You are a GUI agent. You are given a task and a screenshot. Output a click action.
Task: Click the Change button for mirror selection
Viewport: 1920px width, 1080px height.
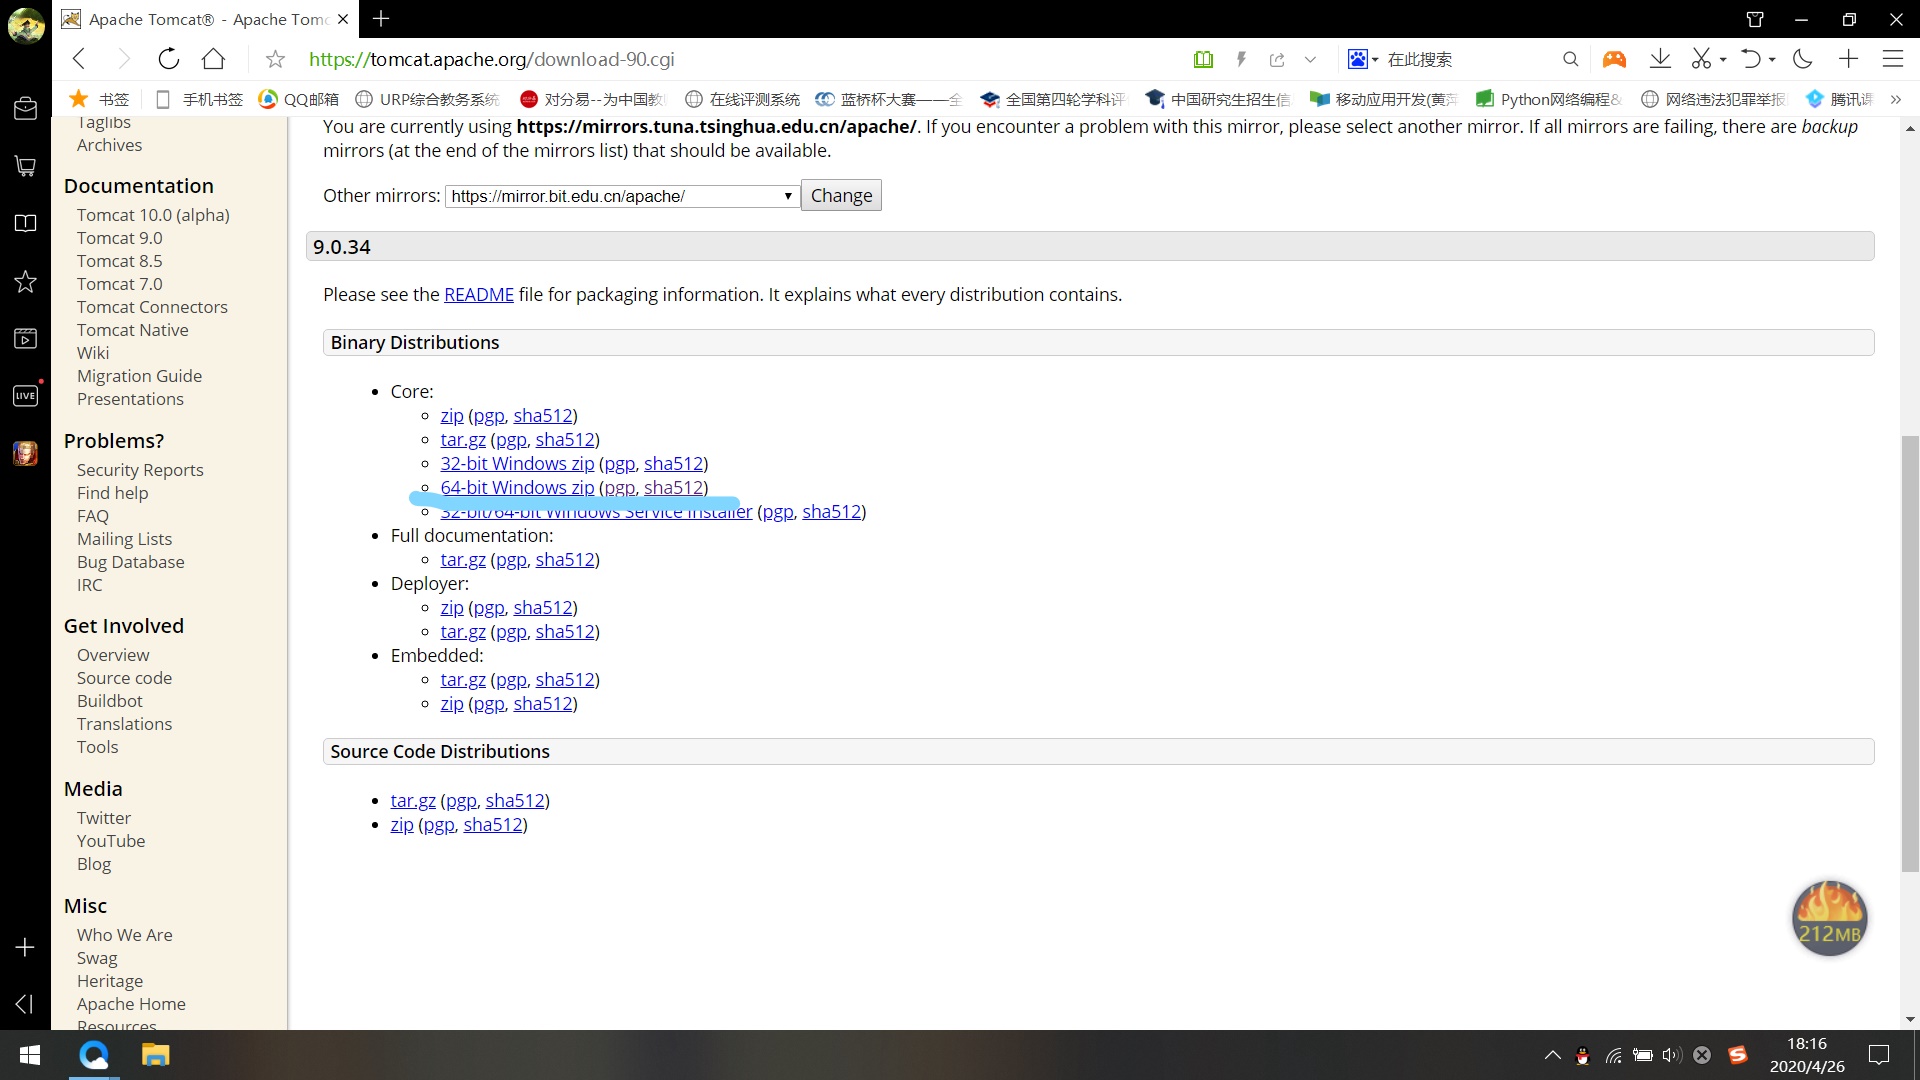pos(841,195)
